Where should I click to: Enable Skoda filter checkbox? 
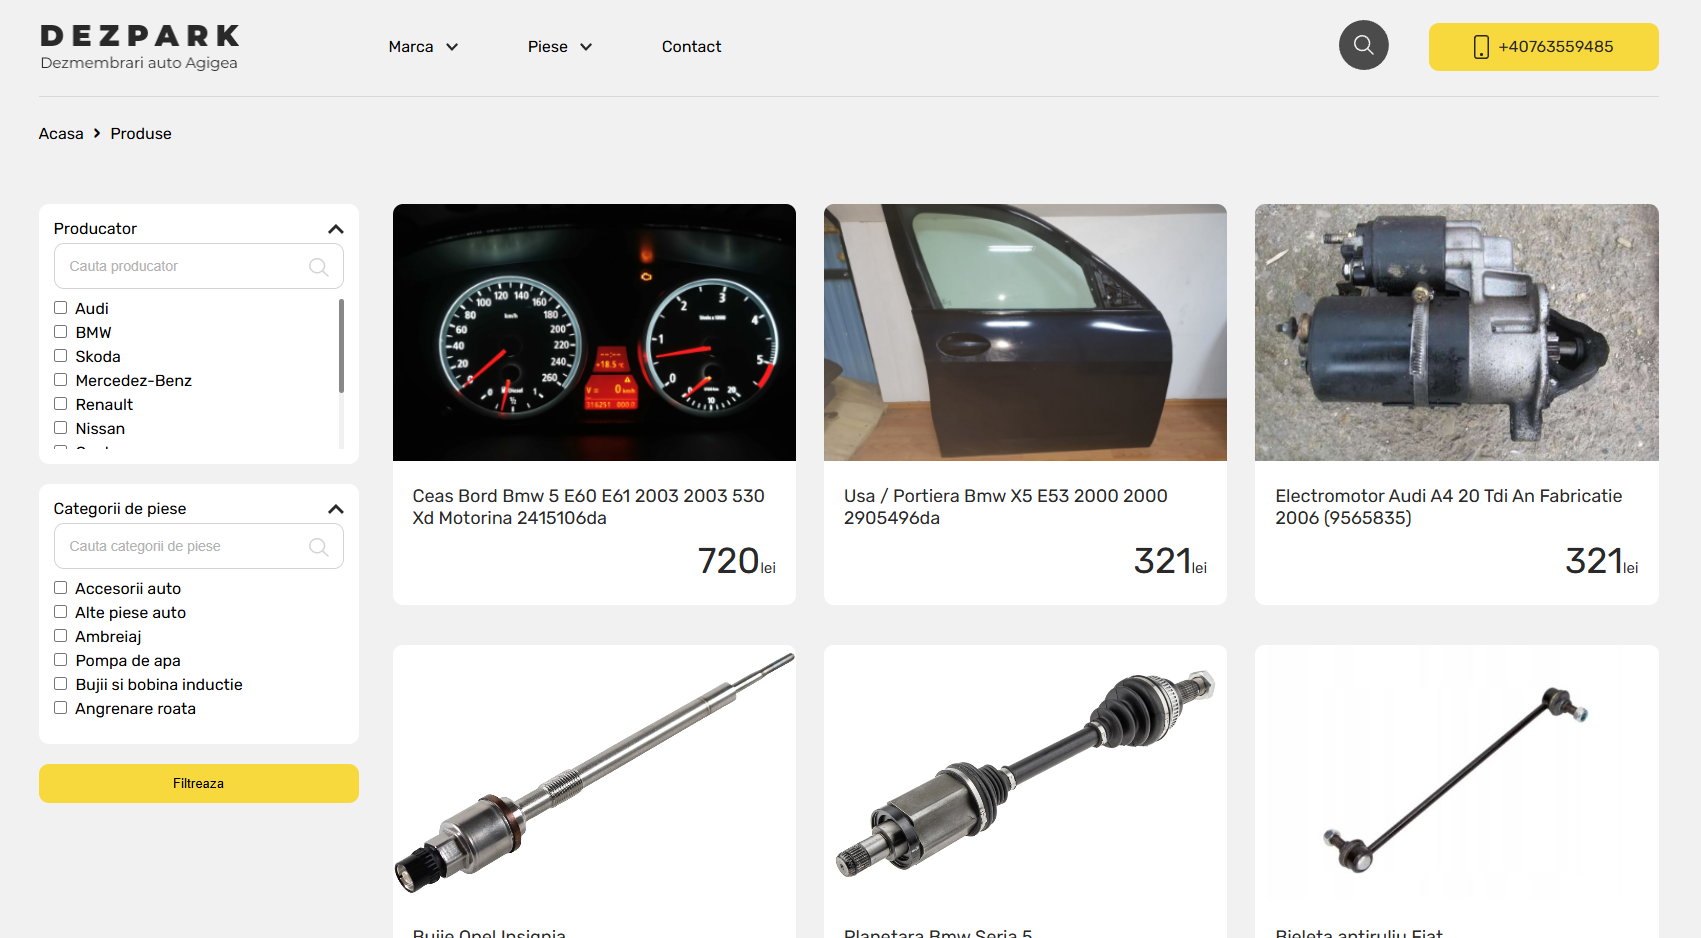point(61,356)
